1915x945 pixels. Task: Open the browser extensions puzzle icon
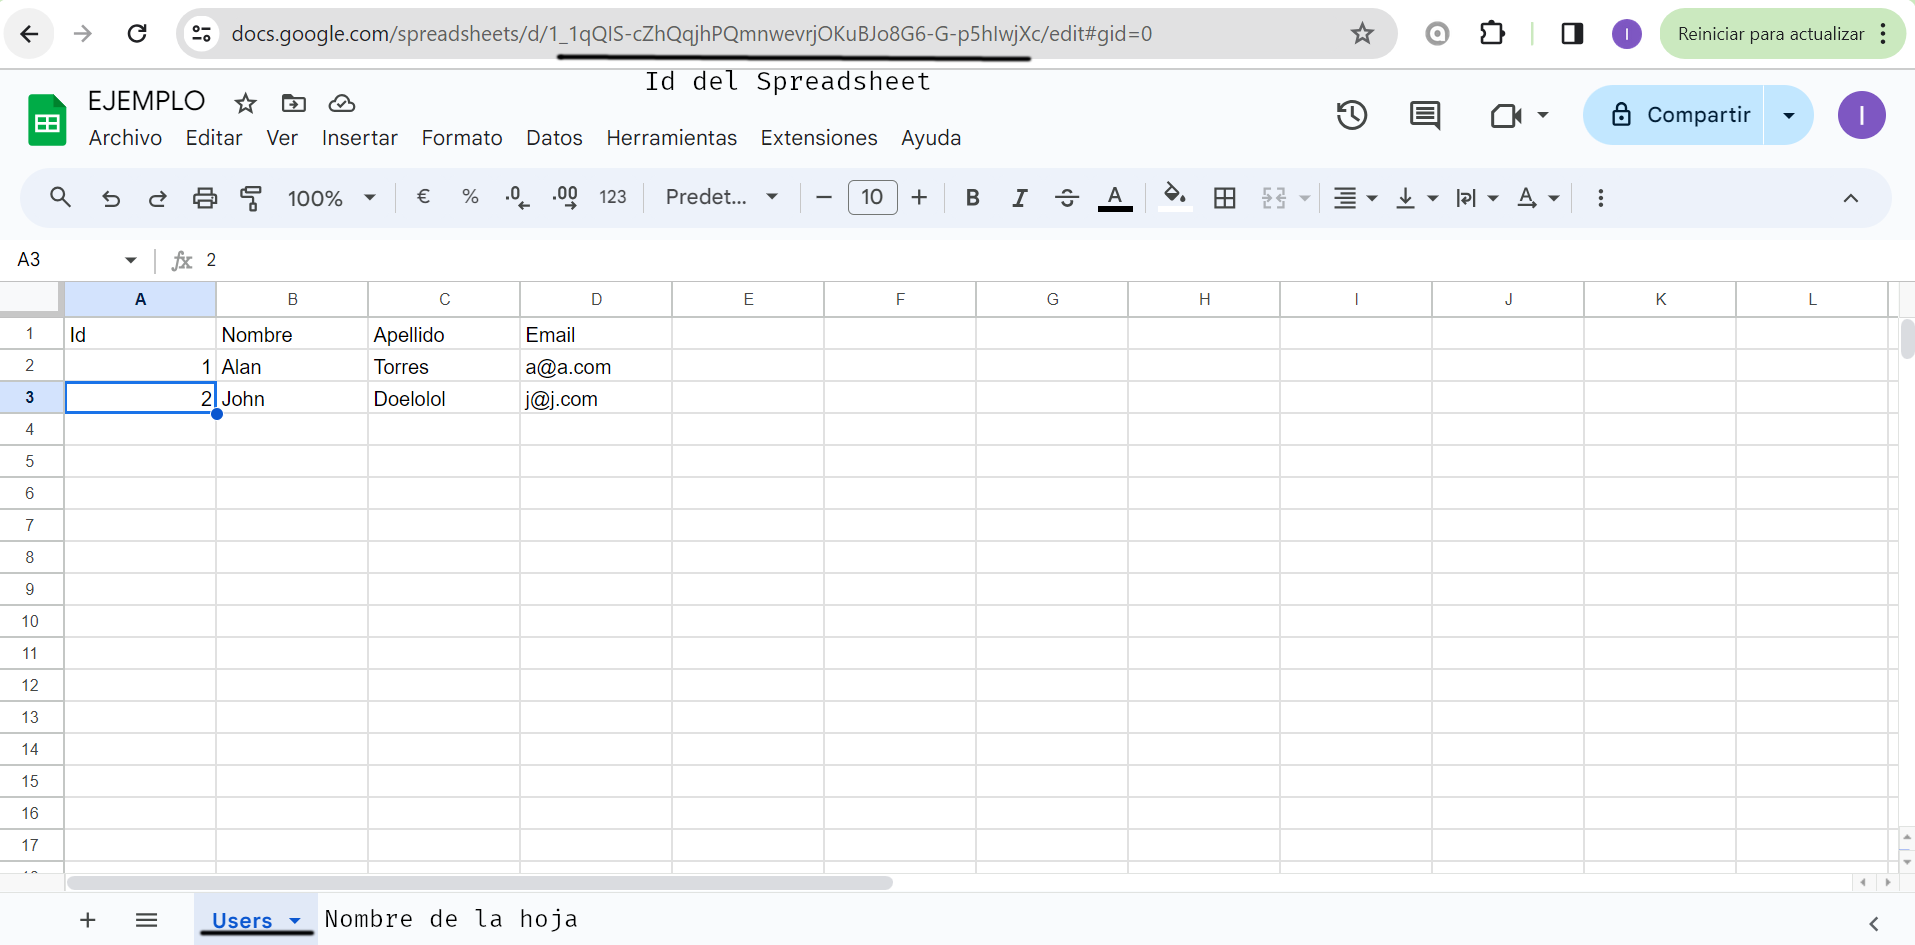[1492, 34]
